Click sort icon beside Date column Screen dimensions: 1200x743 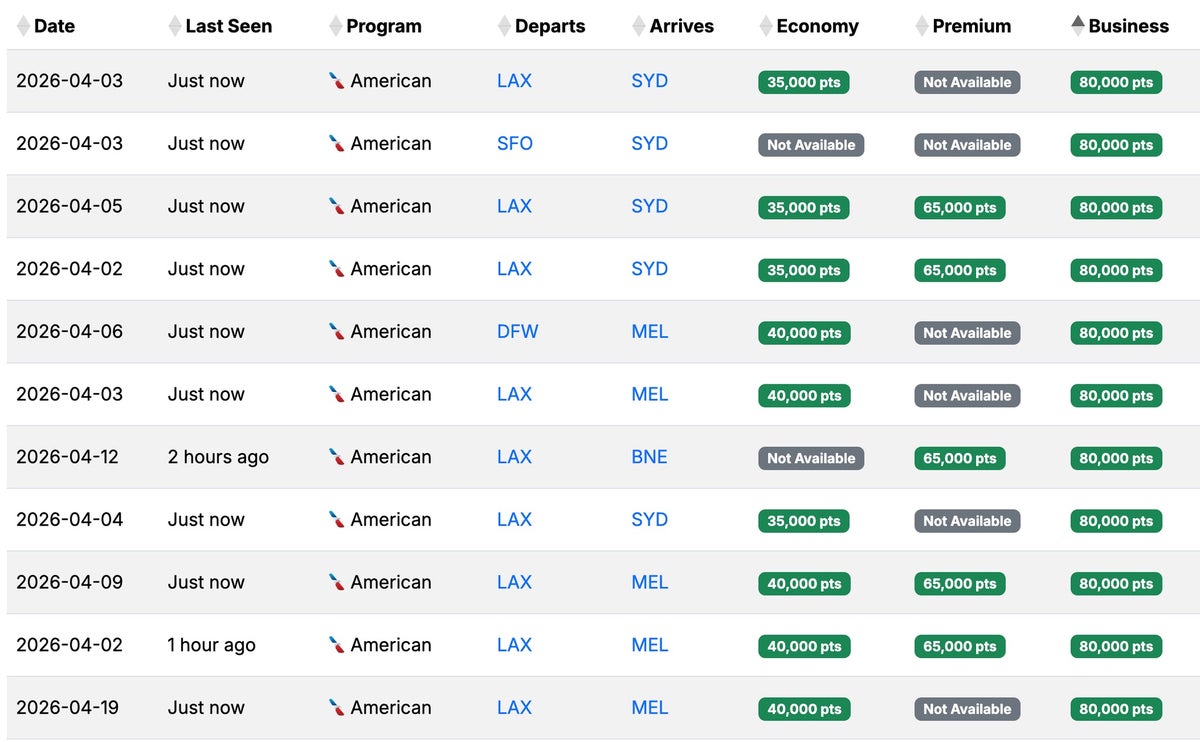coord(23,26)
